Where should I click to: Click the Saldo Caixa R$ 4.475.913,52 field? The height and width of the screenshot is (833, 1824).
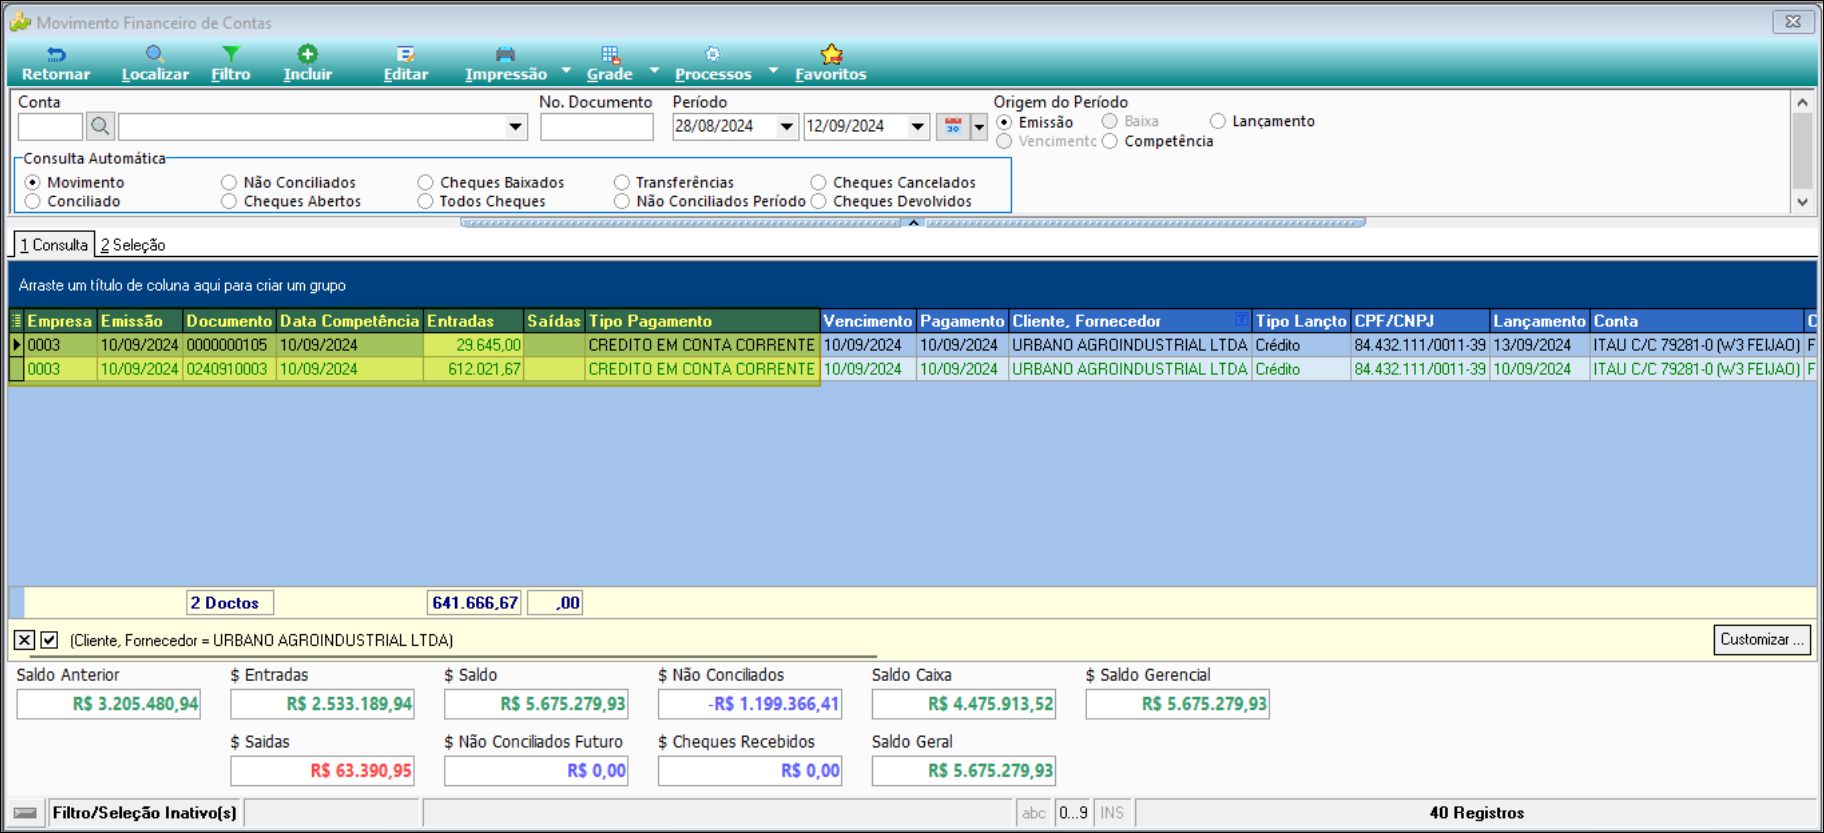coord(963,704)
